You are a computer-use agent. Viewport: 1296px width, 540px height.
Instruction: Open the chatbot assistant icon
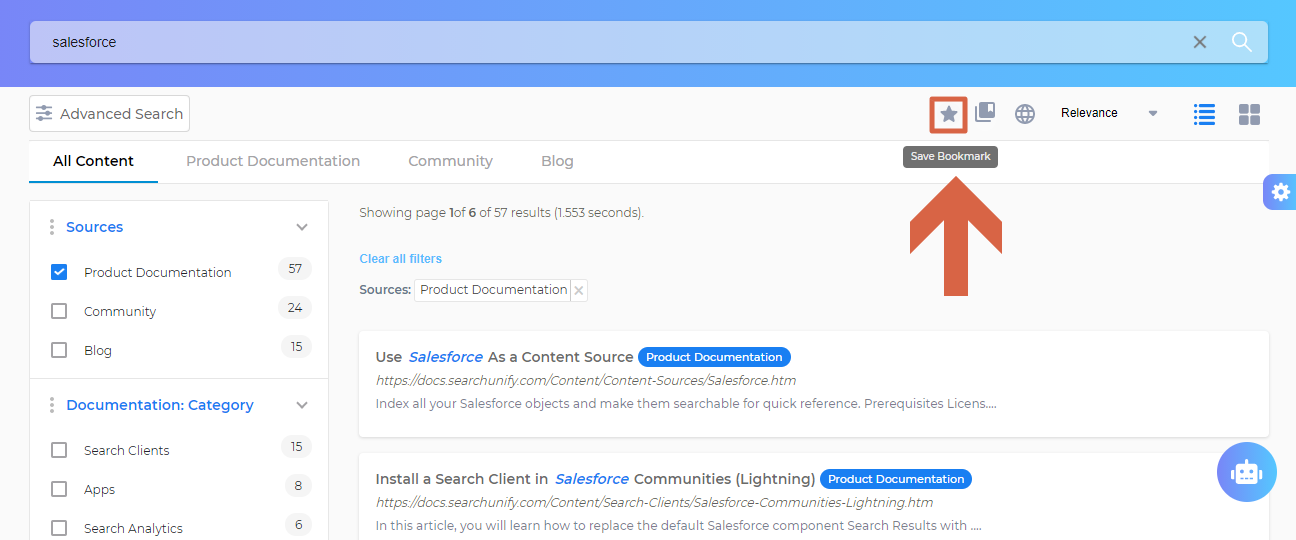(x=1246, y=472)
